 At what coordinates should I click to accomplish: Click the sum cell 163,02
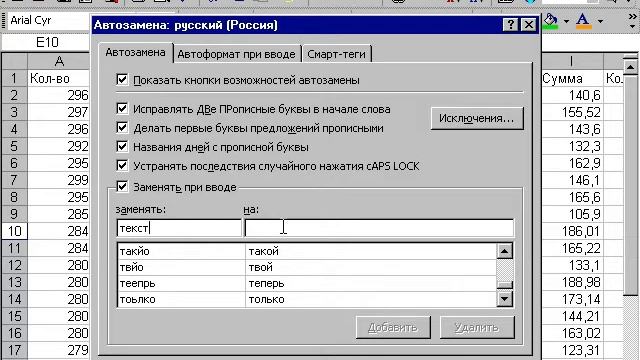(x=572, y=333)
